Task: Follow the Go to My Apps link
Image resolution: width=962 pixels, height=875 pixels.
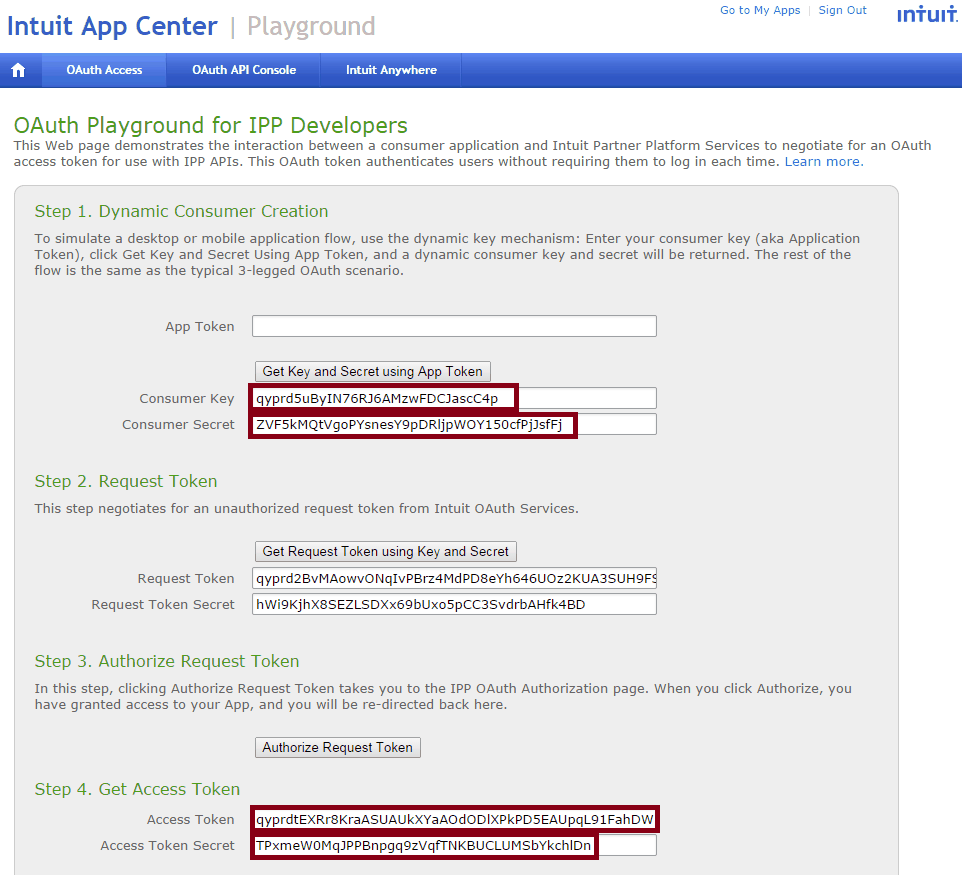Action: pos(760,10)
